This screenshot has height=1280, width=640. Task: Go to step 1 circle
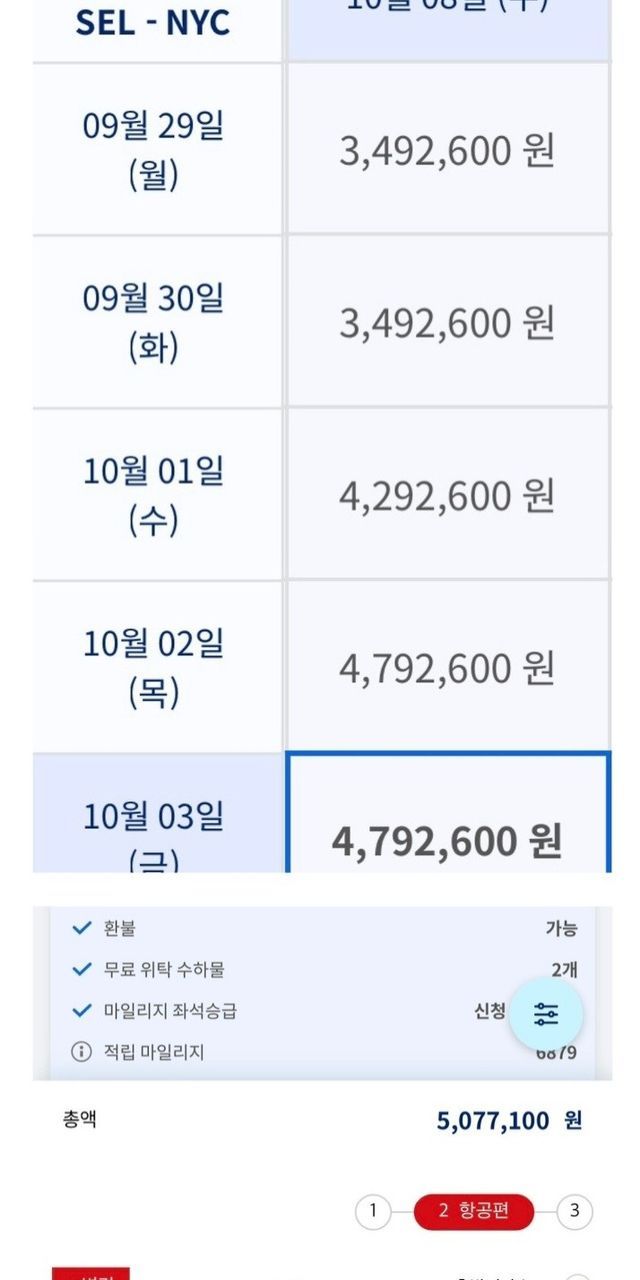[x=373, y=1212]
